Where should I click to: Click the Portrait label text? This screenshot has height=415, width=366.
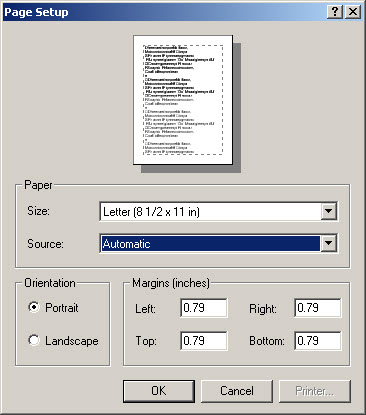(62, 308)
